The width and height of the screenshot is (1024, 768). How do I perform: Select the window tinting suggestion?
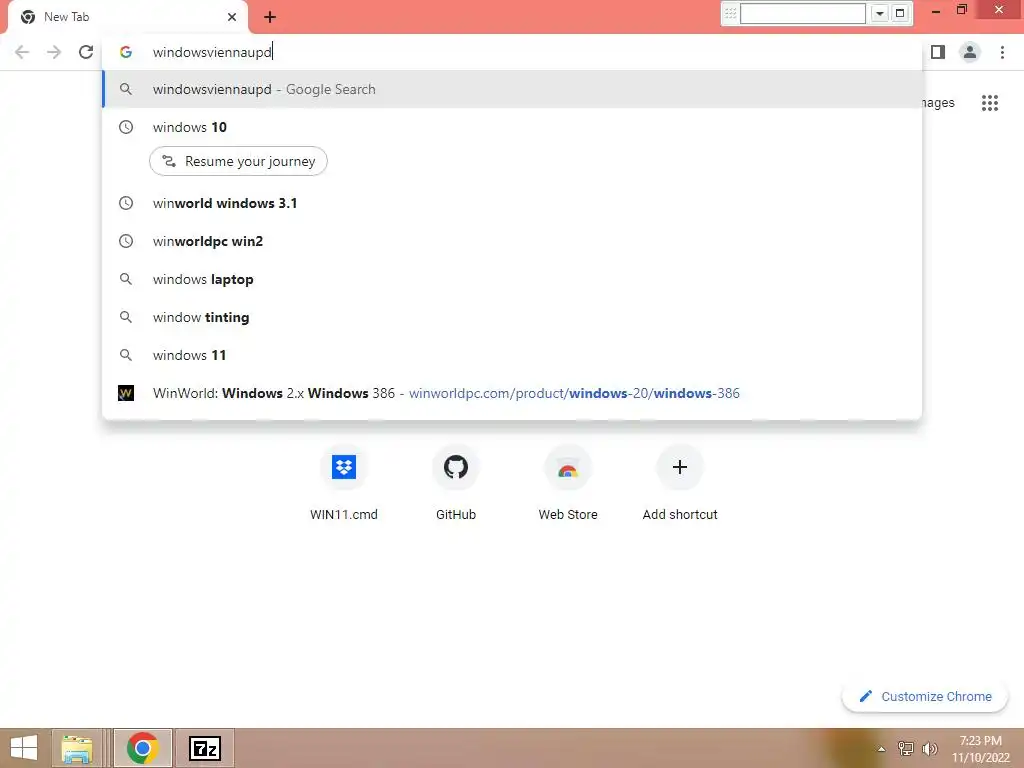513,317
